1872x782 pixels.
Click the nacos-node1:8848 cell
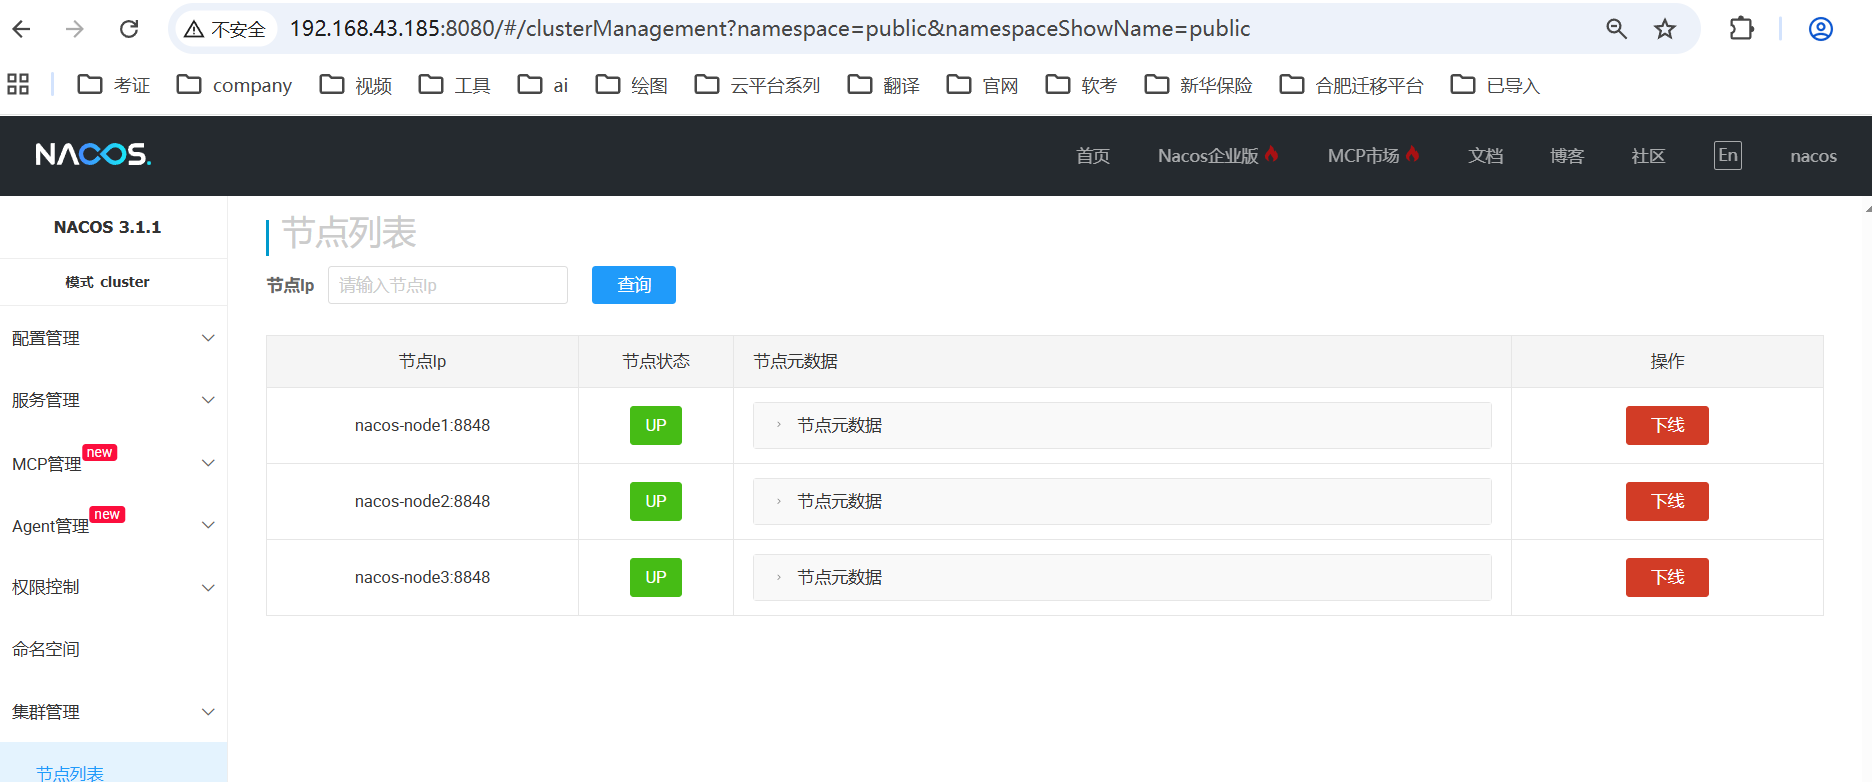(x=422, y=425)
